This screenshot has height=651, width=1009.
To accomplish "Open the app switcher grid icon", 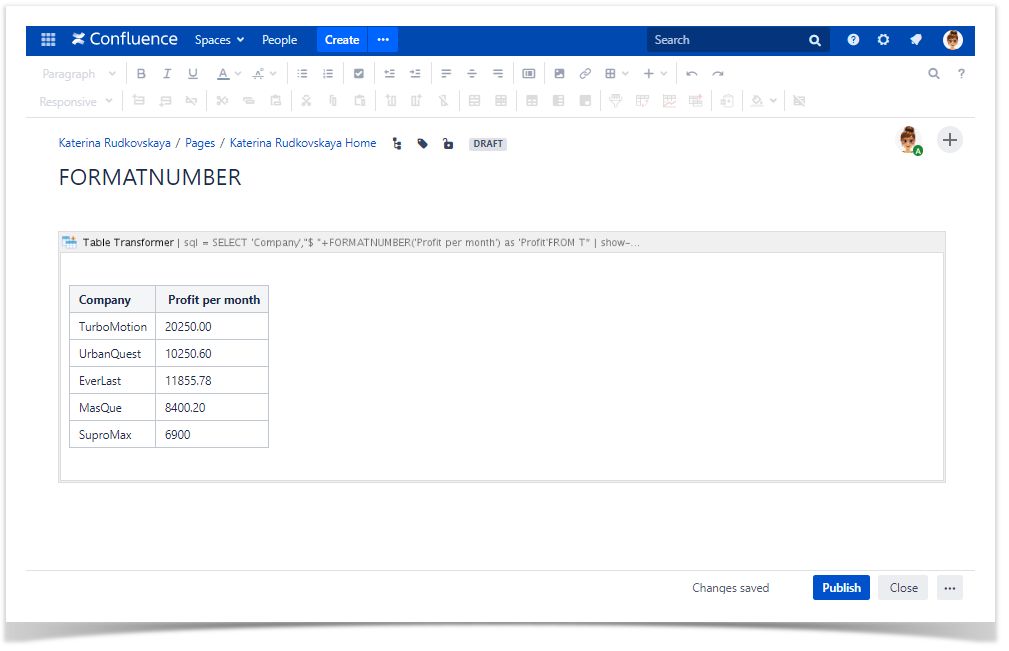I will coord(48,40).
